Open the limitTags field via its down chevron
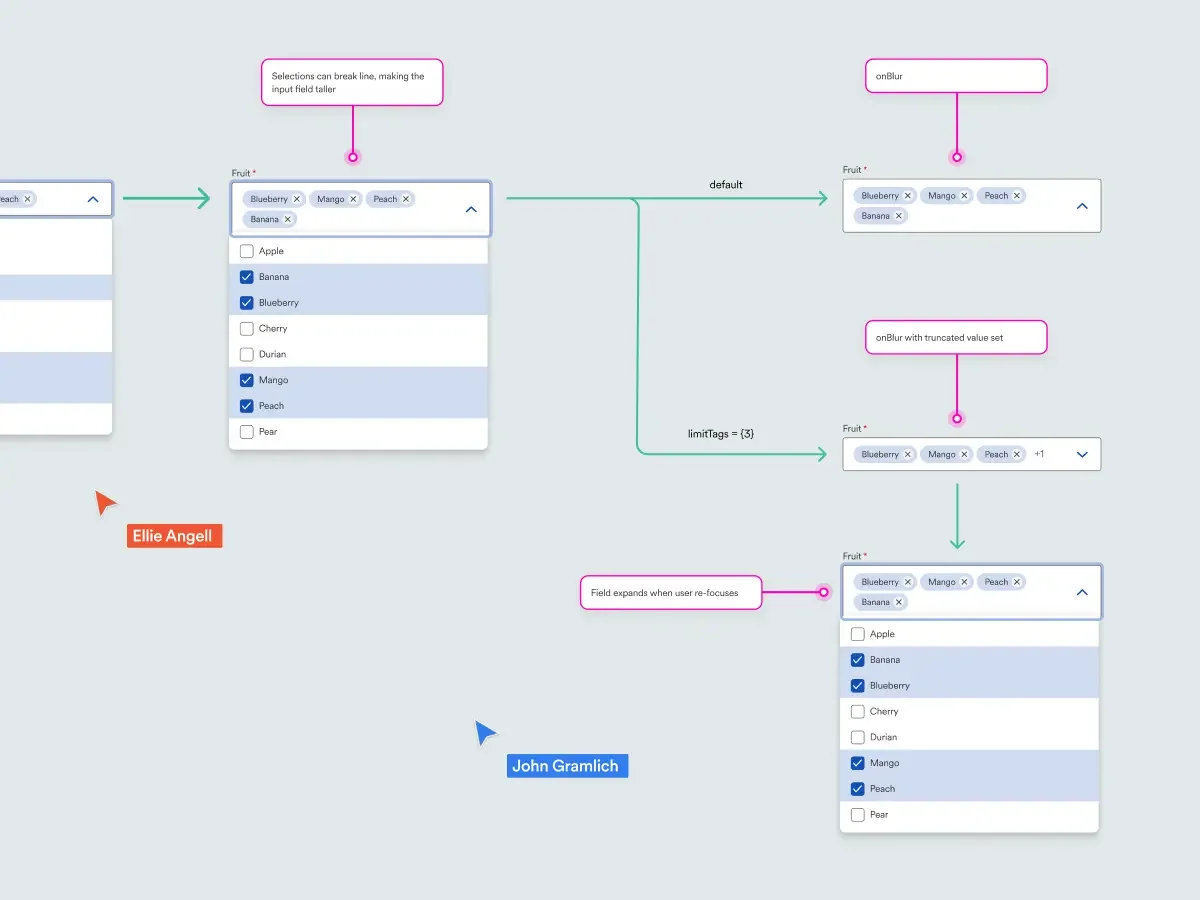This screenshot has width=1200, height=900. click(x=1081, y=454)
